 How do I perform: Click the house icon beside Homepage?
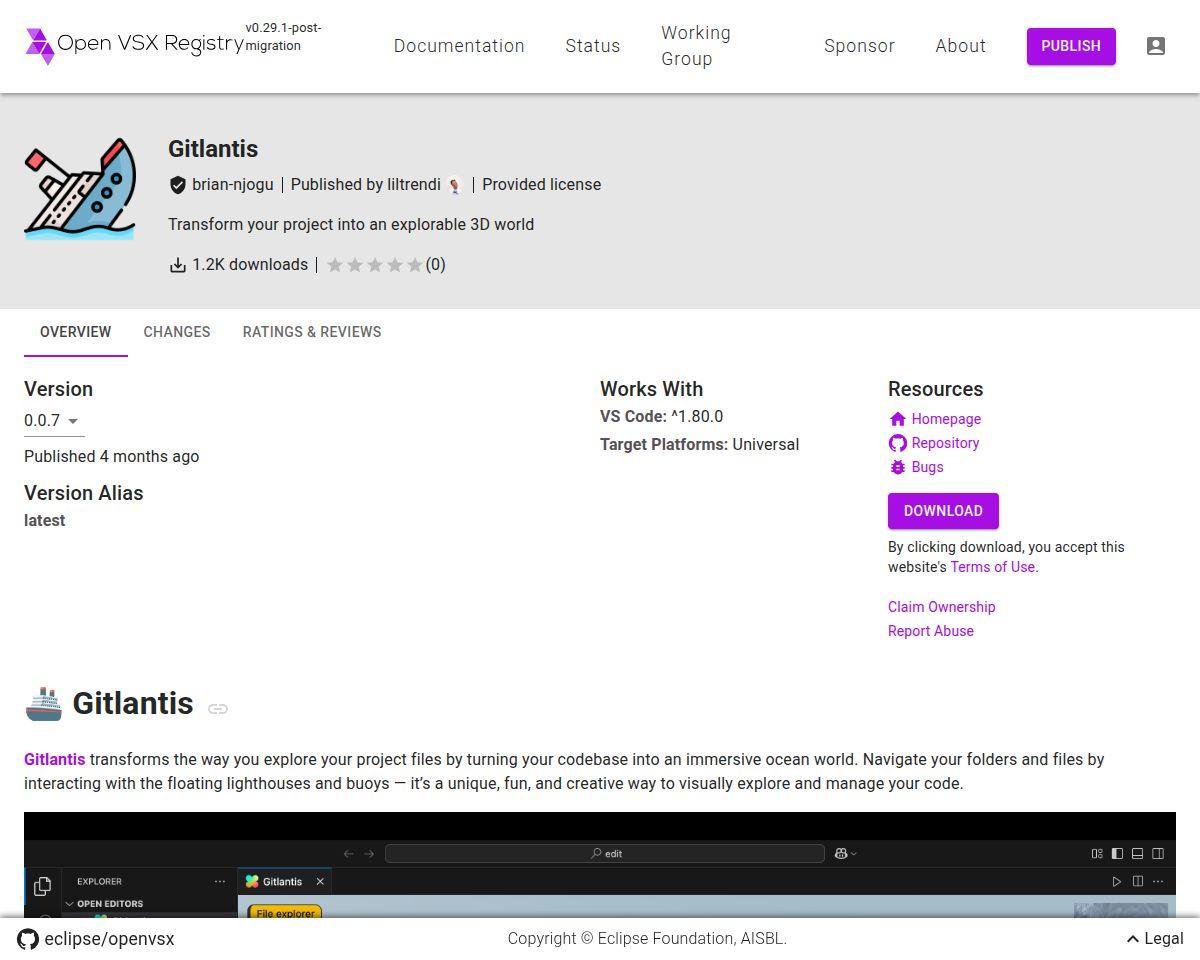[x=897, y=419]
